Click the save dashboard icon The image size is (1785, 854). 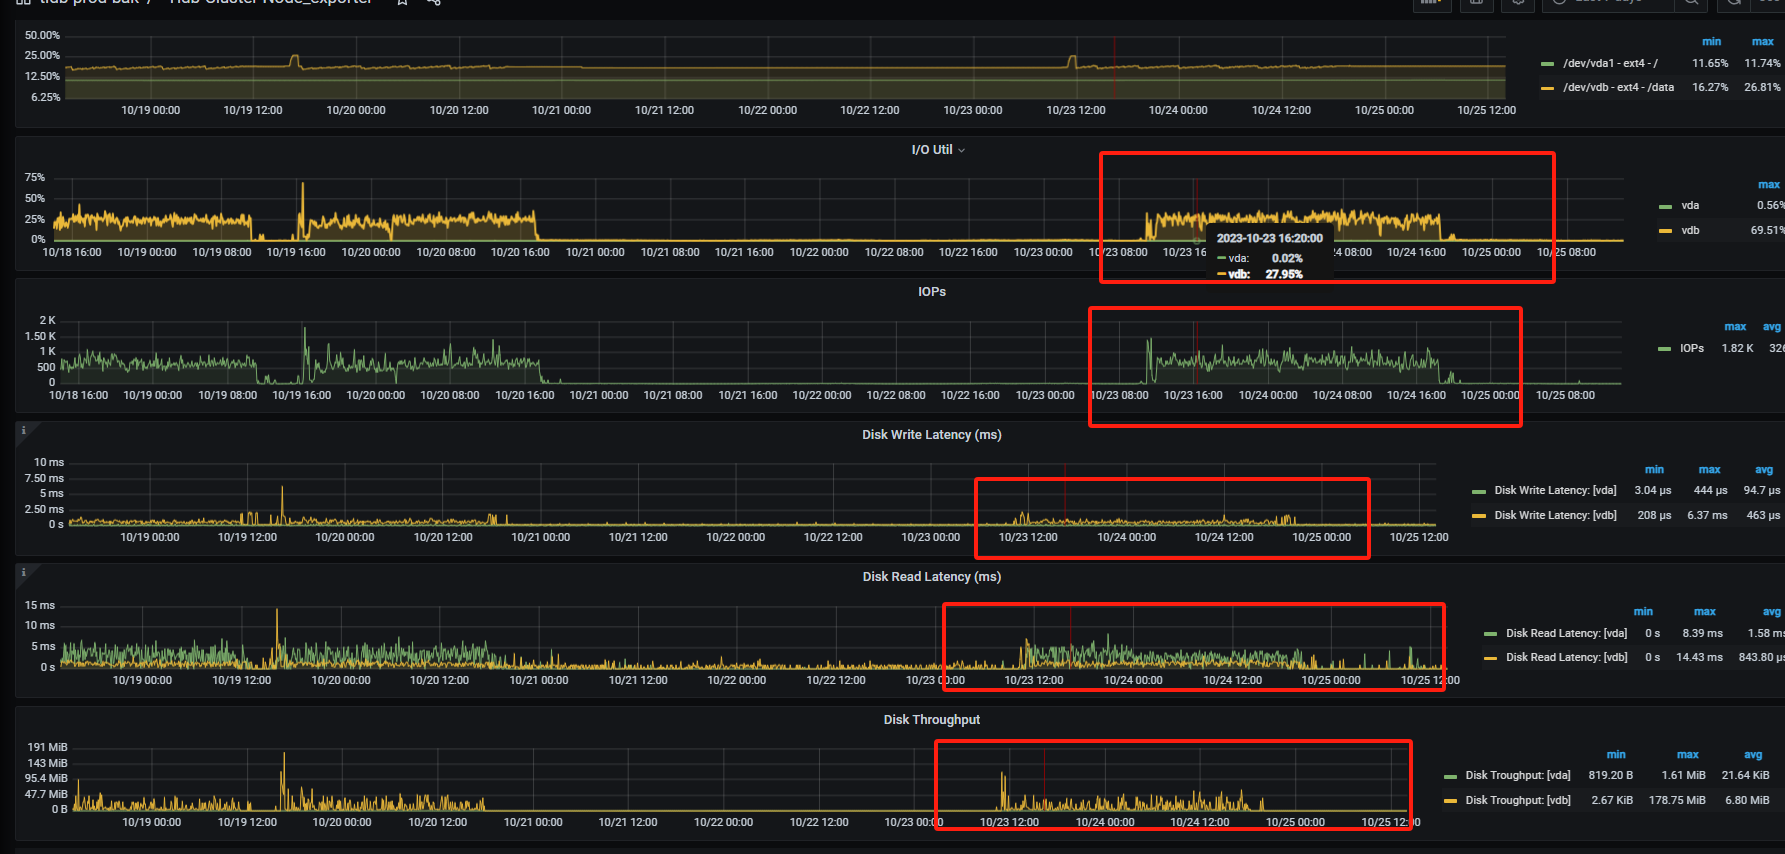(1476, 3)
